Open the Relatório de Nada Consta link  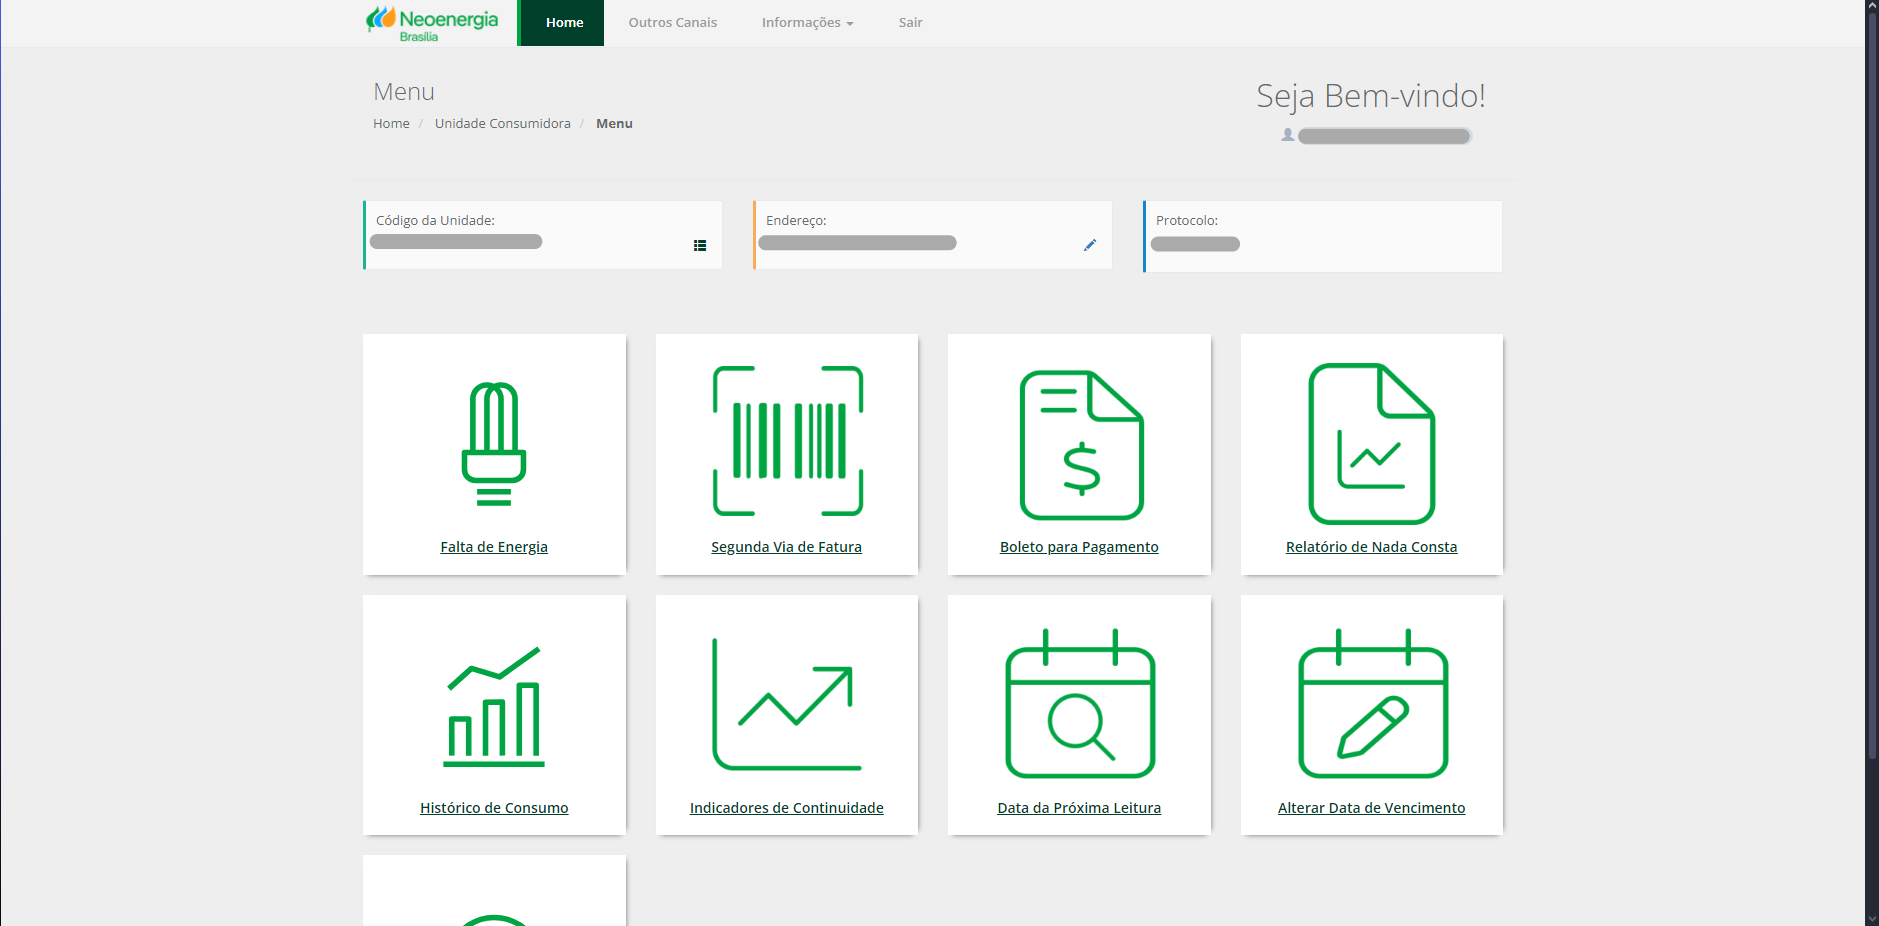(x=1371, y=547)
